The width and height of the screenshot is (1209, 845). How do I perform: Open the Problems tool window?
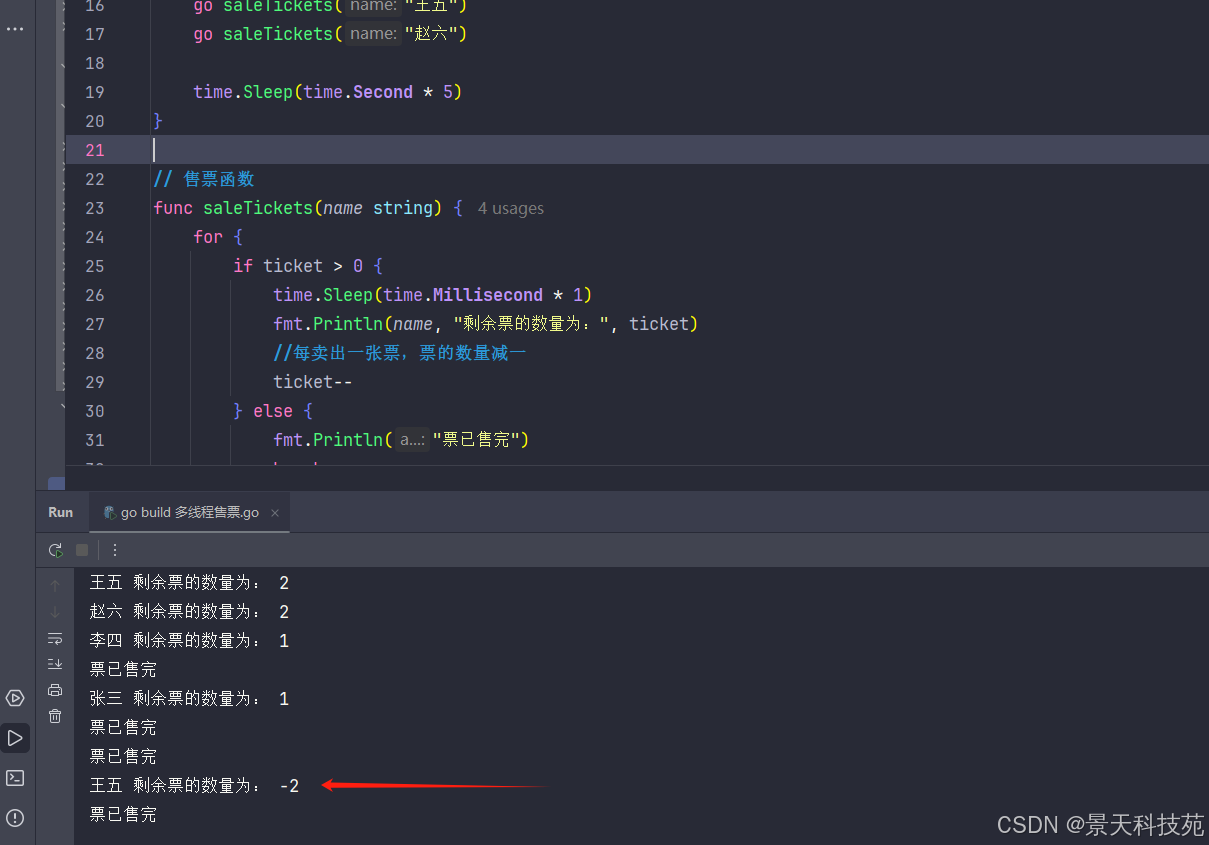15,817
